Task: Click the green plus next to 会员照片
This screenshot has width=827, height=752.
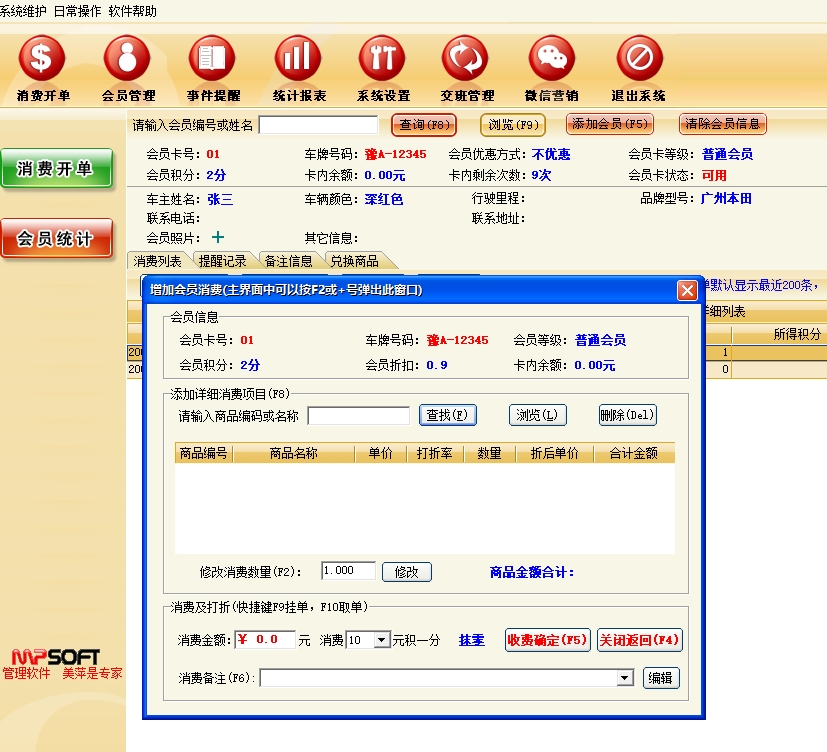Action: tap(217, 238)
